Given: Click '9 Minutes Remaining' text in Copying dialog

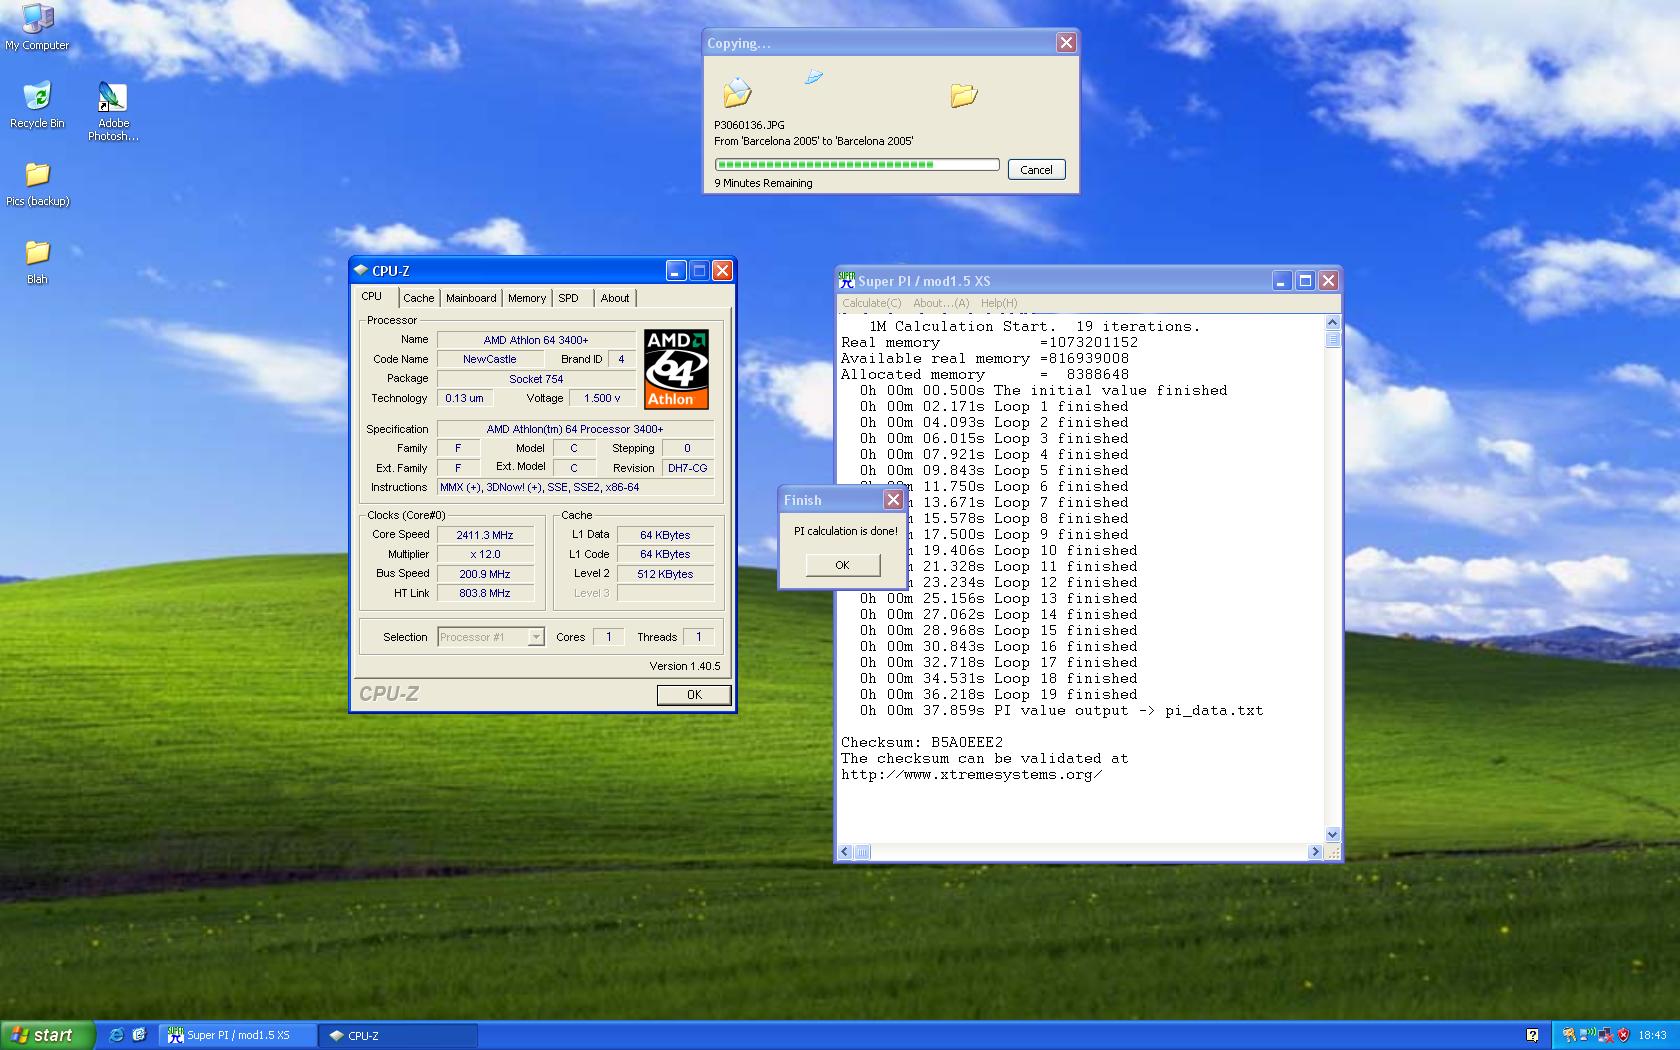Looking at the screenshot, I should coord(763,183).
